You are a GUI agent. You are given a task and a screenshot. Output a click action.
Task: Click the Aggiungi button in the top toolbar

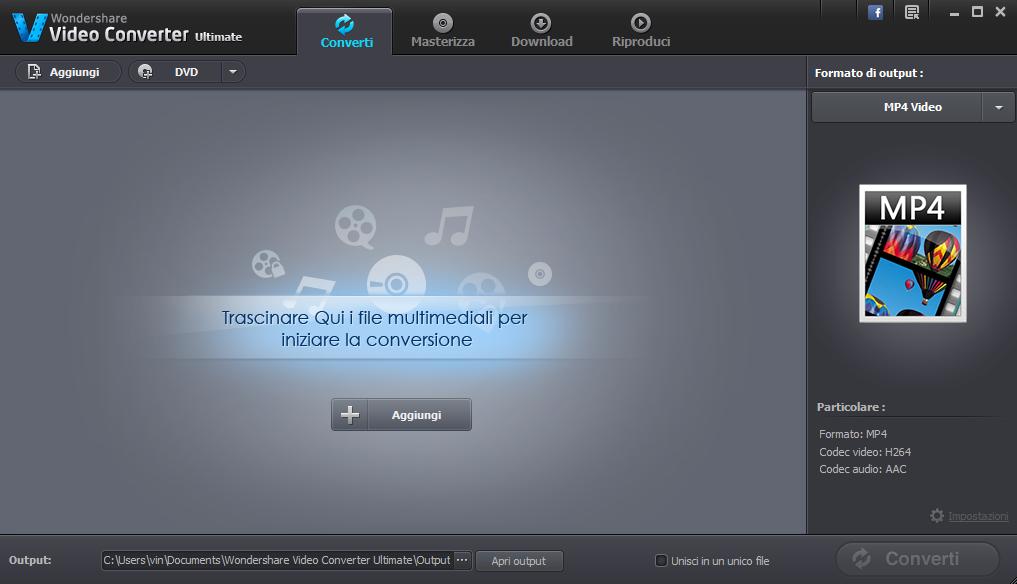67,72
